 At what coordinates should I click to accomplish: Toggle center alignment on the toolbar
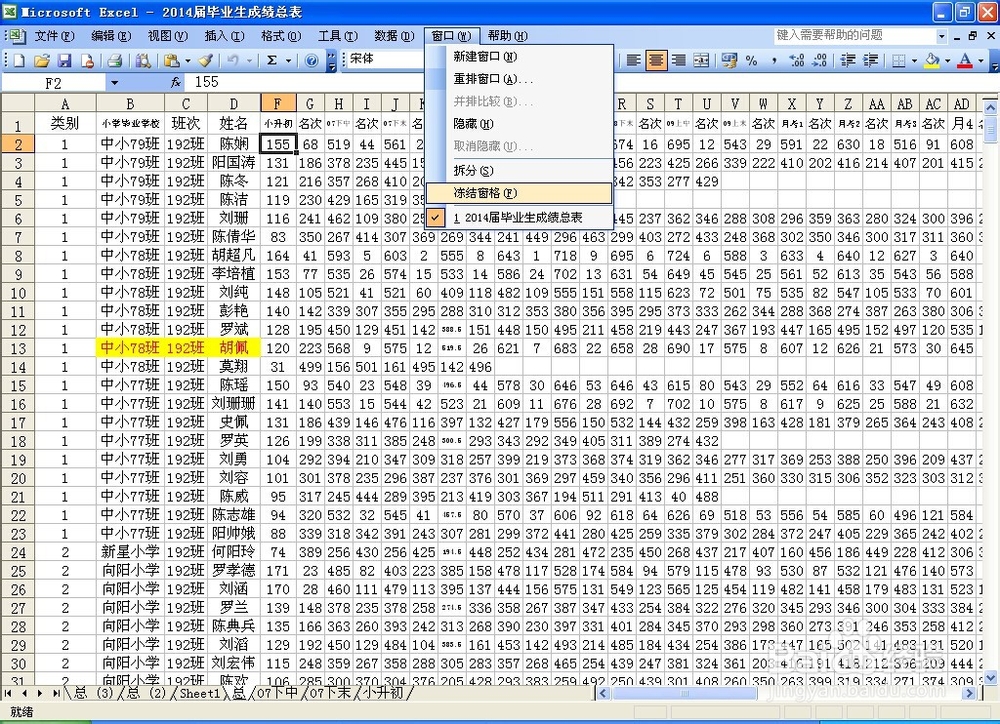pos(655,61)
